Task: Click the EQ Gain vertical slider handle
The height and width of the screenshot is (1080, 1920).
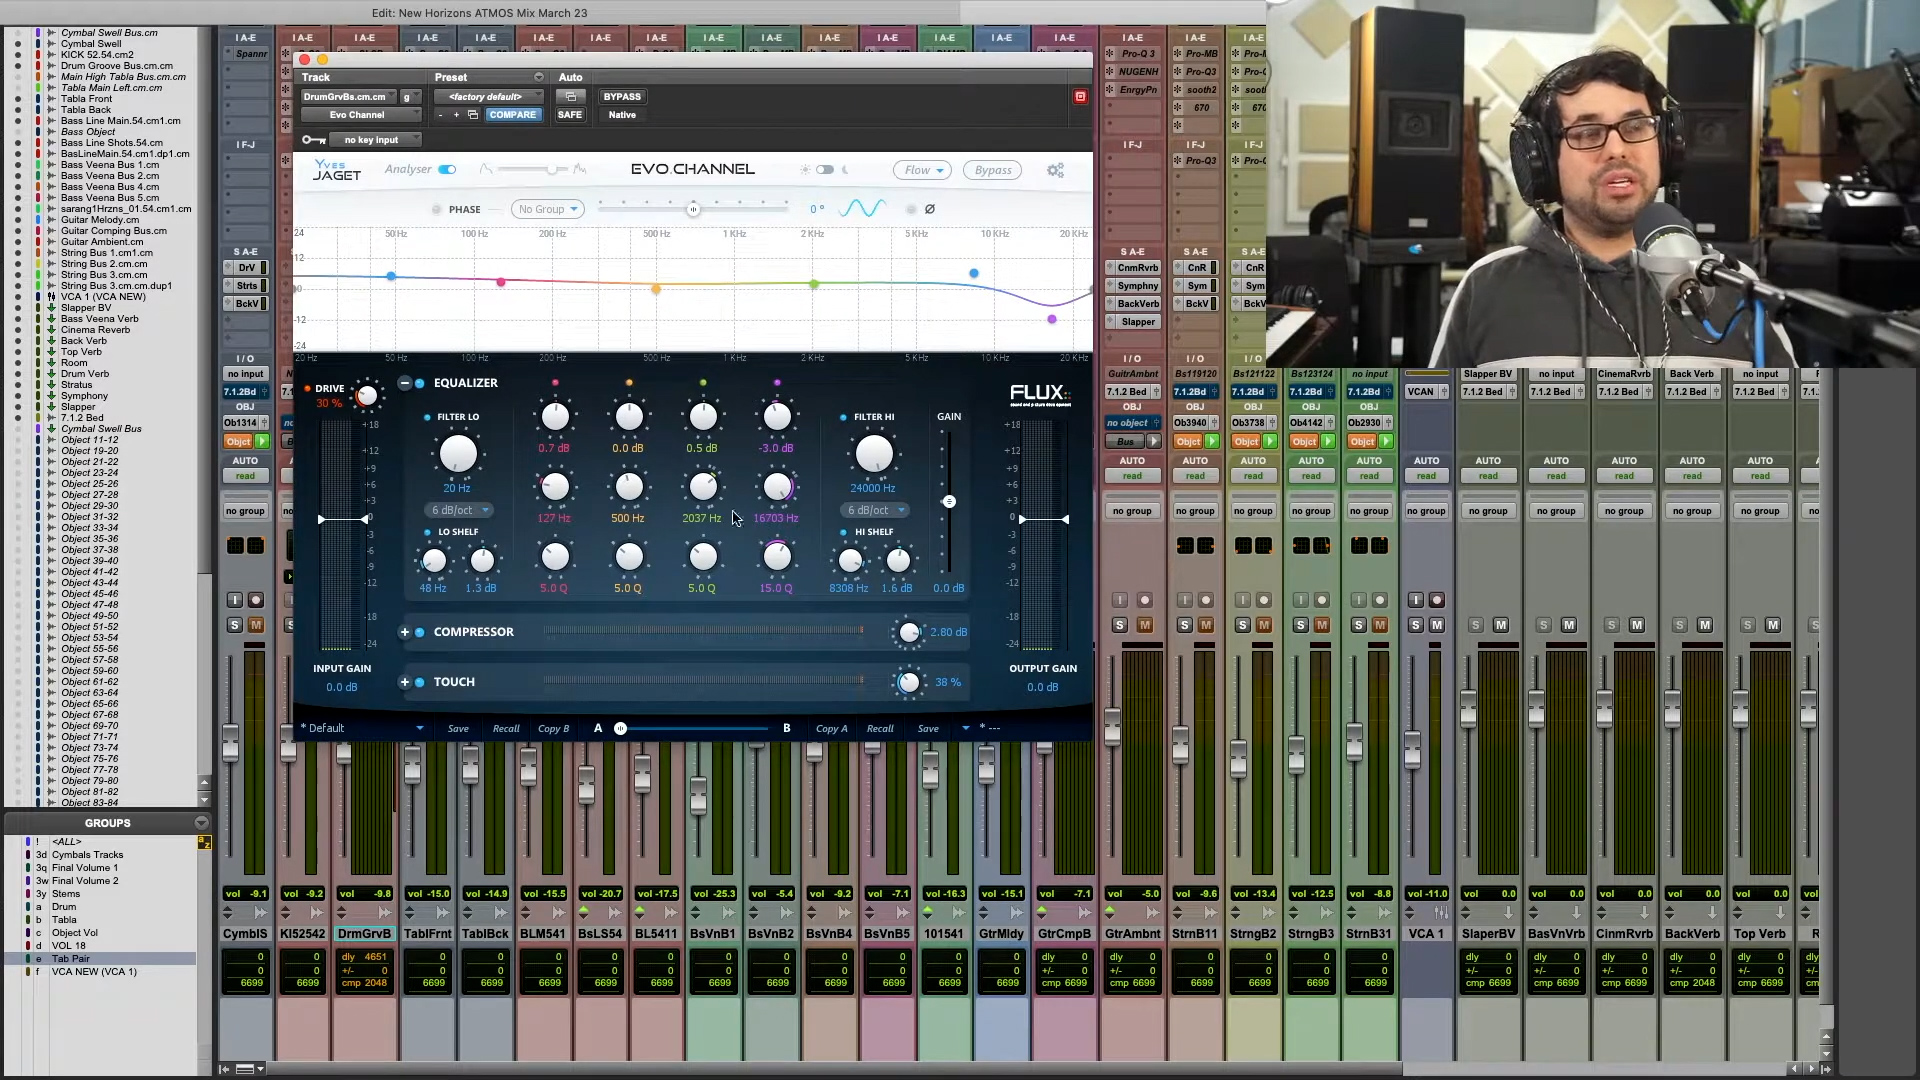Action: pos(949,502)
